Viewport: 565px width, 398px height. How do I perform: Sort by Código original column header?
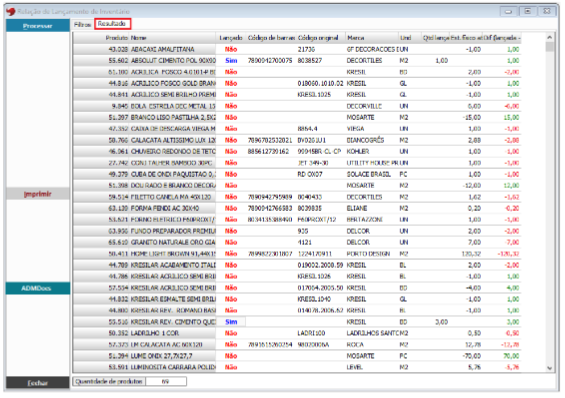pyautogui.click(x=321, y=38)
